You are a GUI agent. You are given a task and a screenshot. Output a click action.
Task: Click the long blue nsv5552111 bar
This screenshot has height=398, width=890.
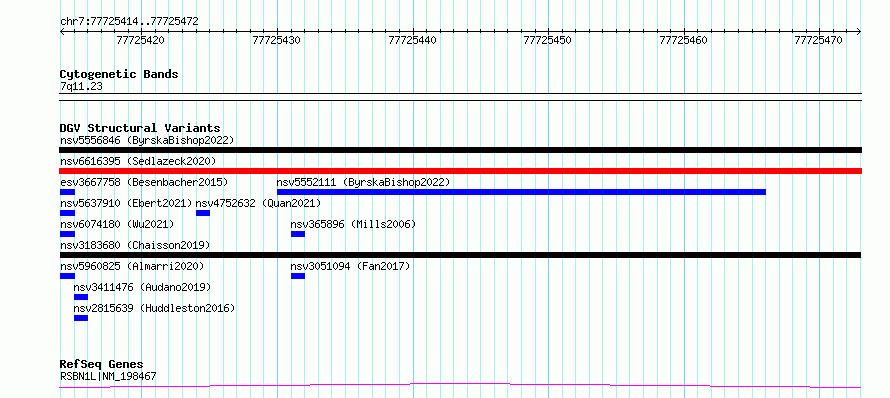tap(521, 192)
